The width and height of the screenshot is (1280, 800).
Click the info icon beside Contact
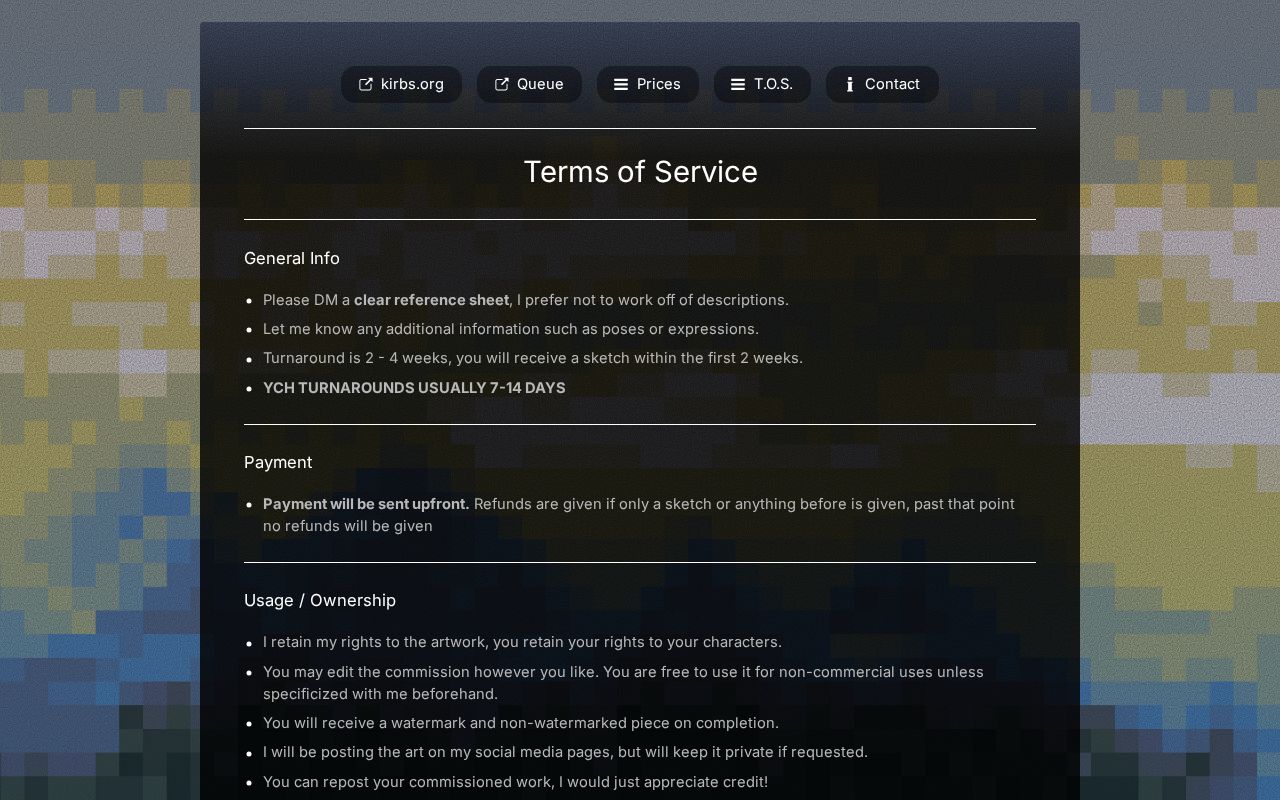click(x=850, y=84)
